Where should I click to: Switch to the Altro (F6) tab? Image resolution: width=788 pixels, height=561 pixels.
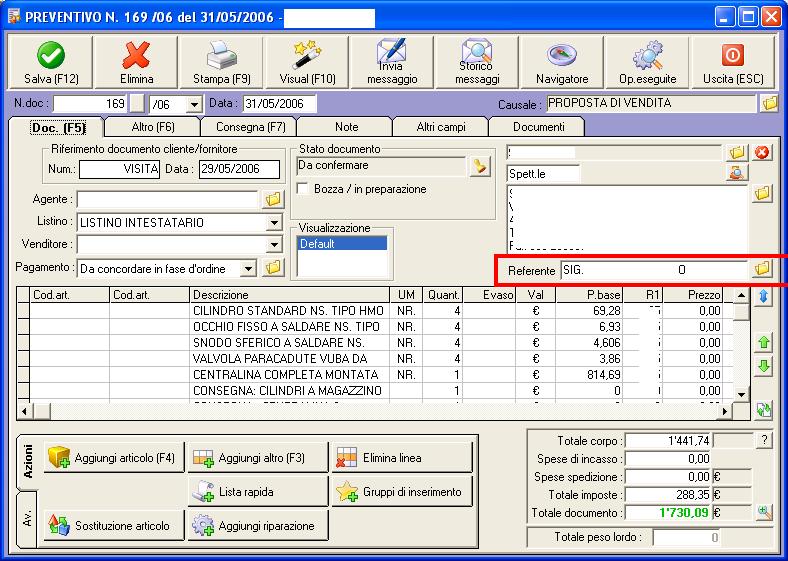pyautogui.click(x=153, y=127)
